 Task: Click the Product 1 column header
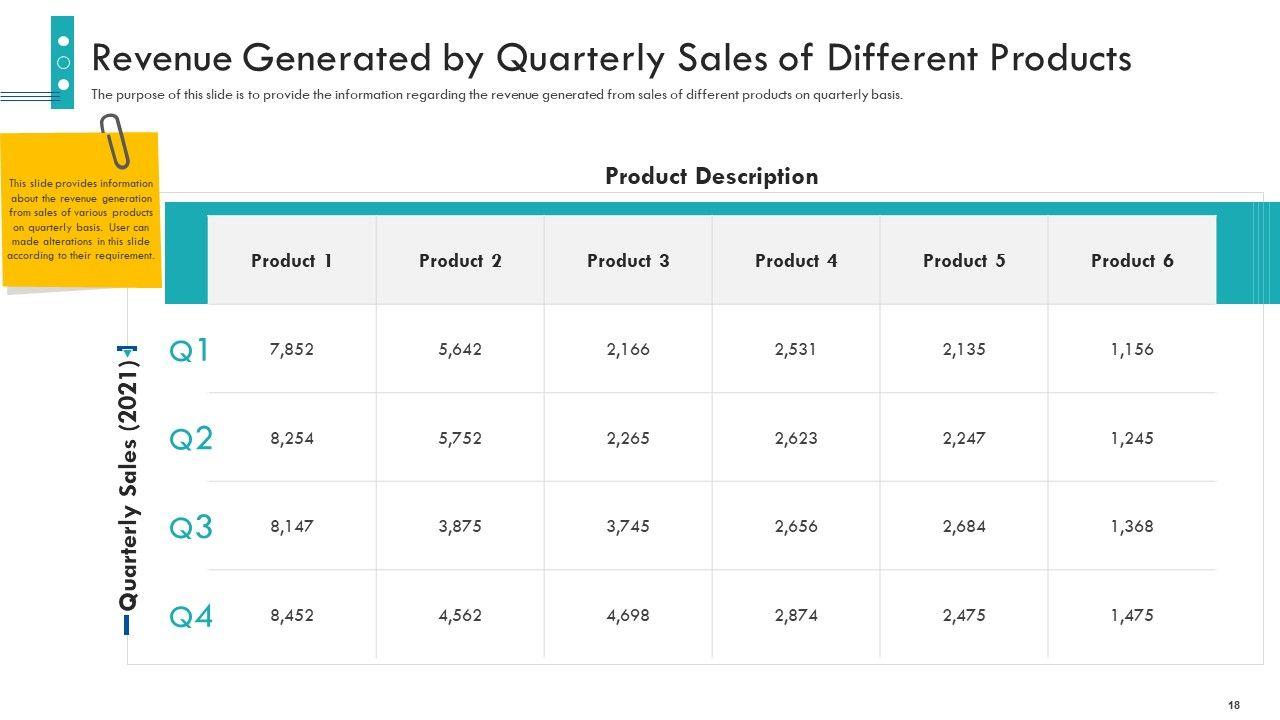coord(292,261)
